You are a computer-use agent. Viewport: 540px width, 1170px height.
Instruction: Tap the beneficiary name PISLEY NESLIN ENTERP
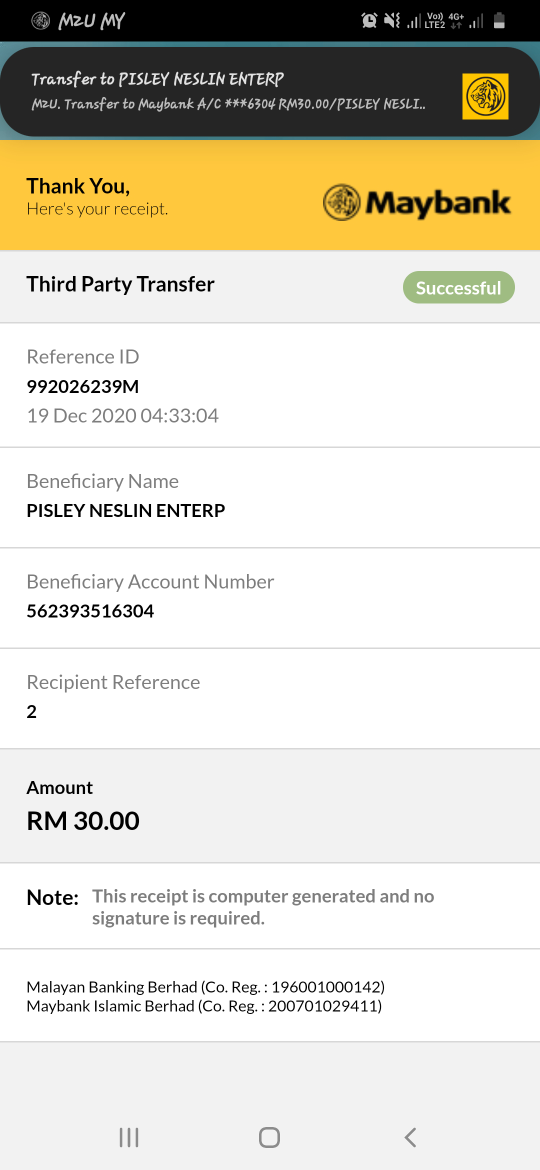(x=126, y=511)
